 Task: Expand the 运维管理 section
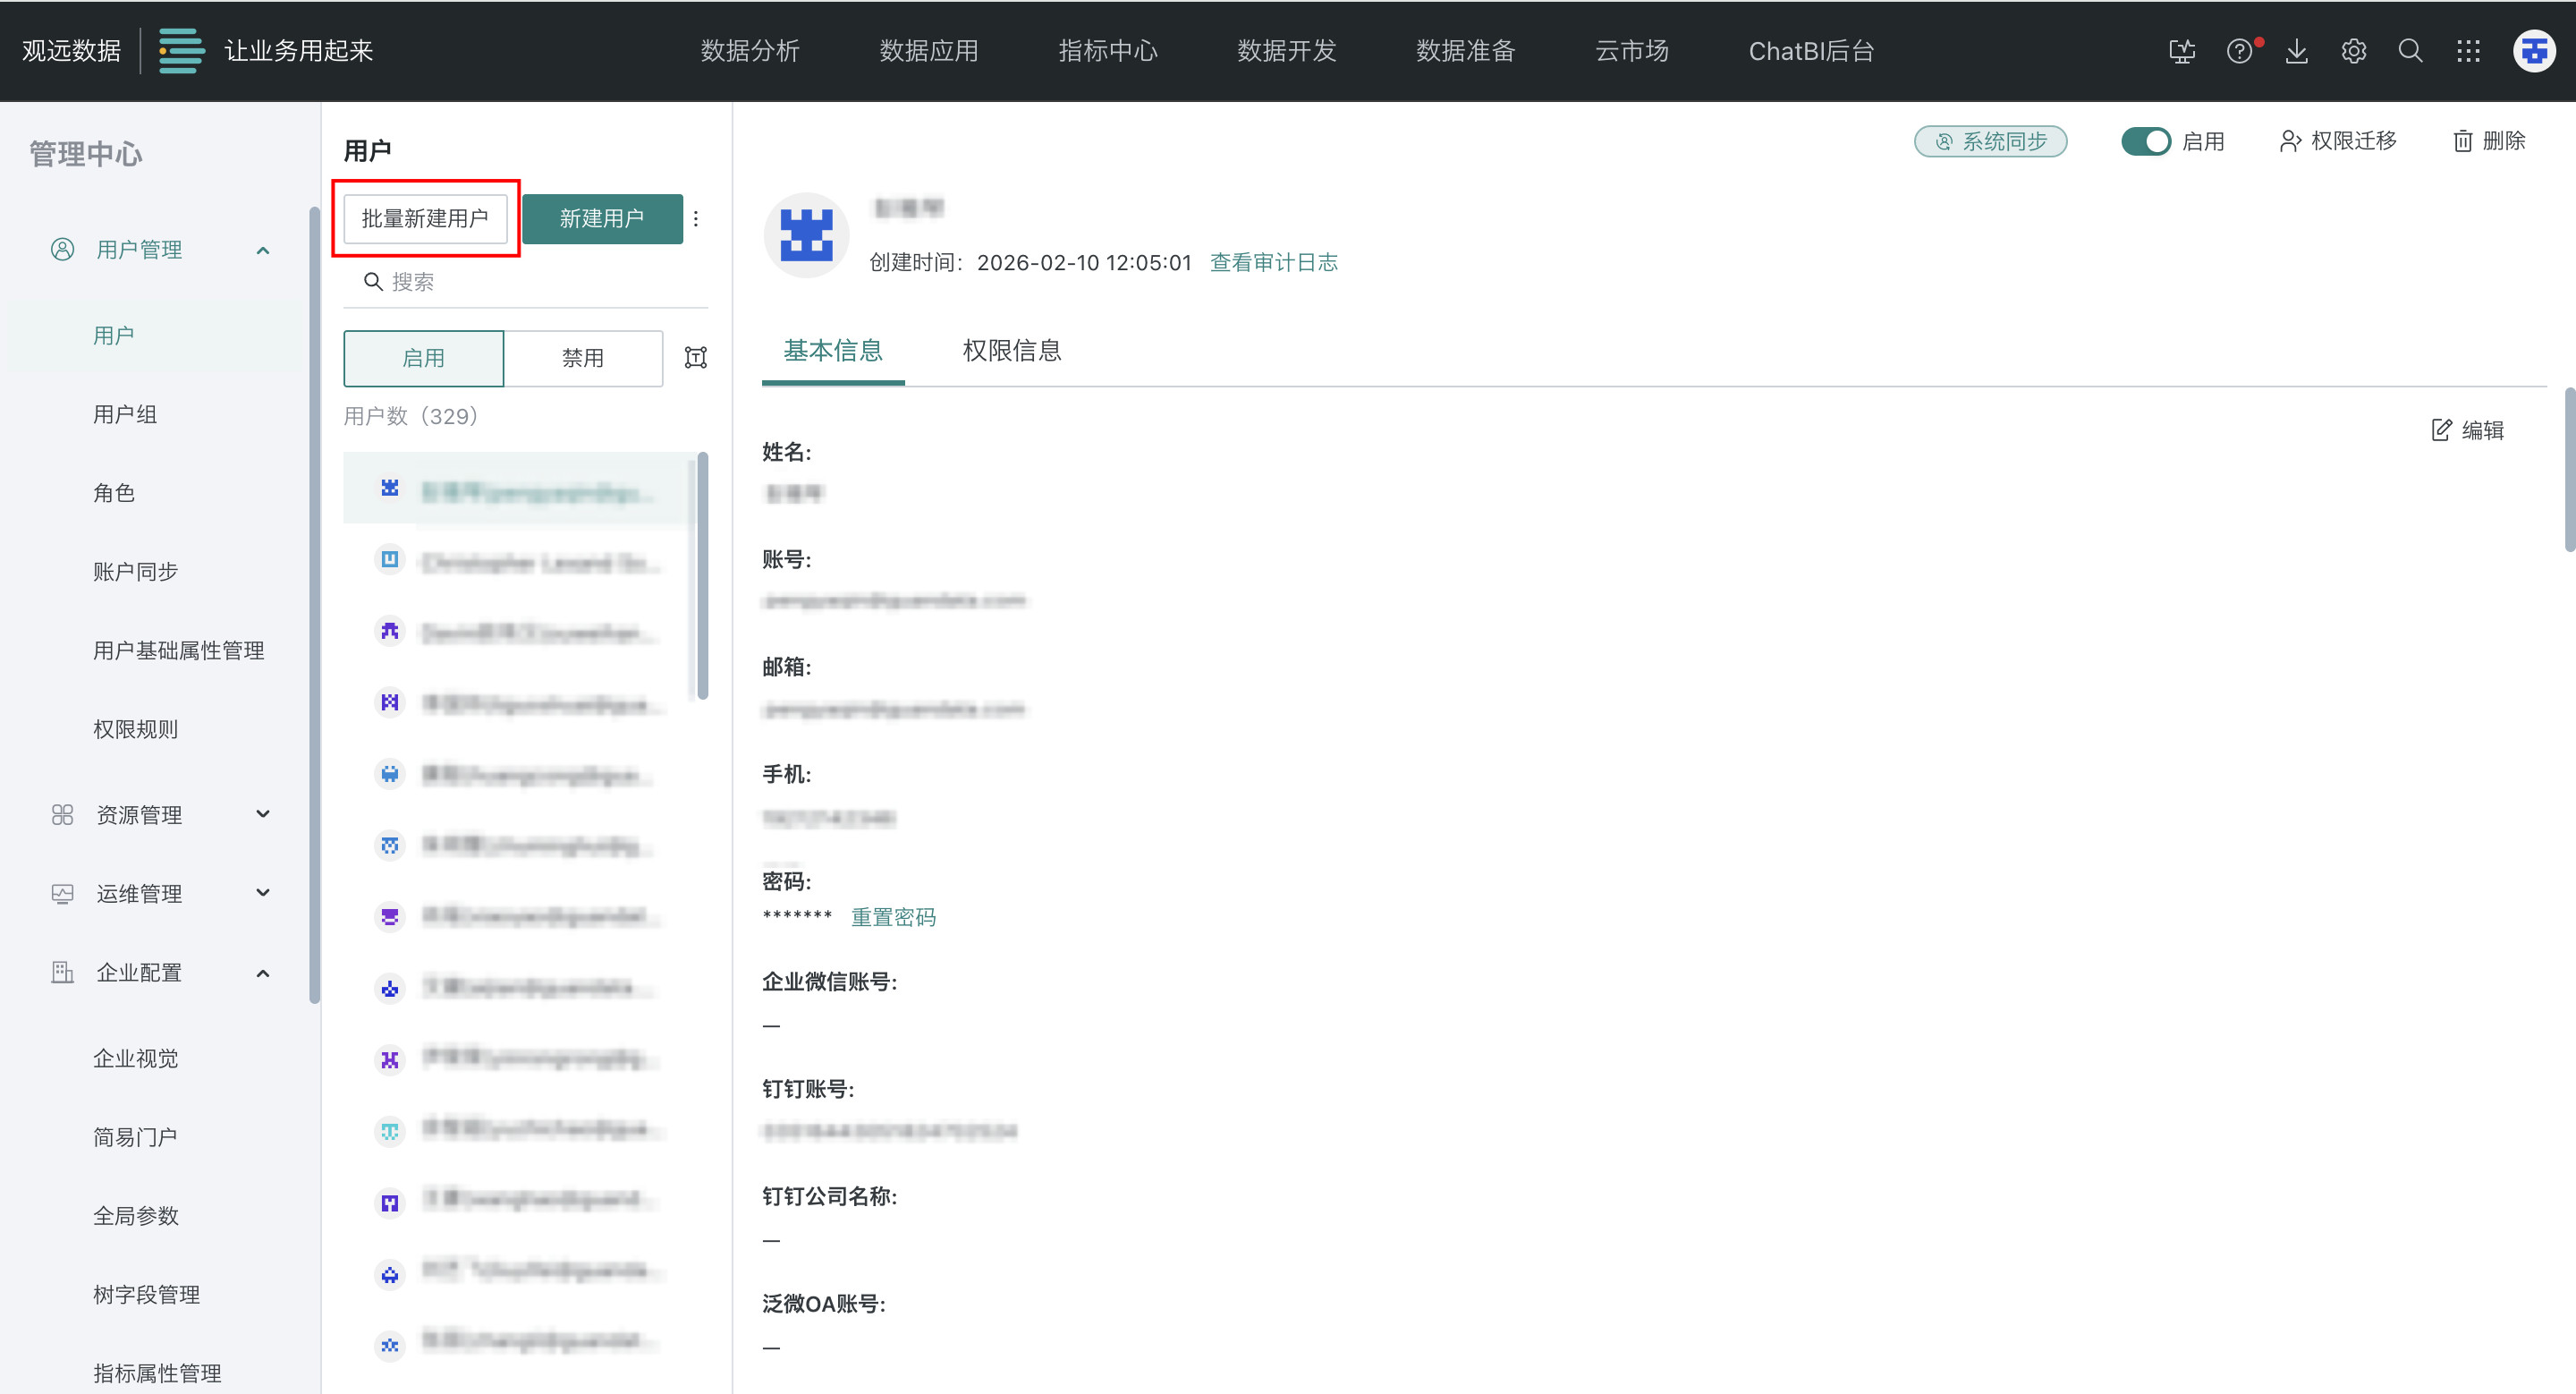(263, 894)
